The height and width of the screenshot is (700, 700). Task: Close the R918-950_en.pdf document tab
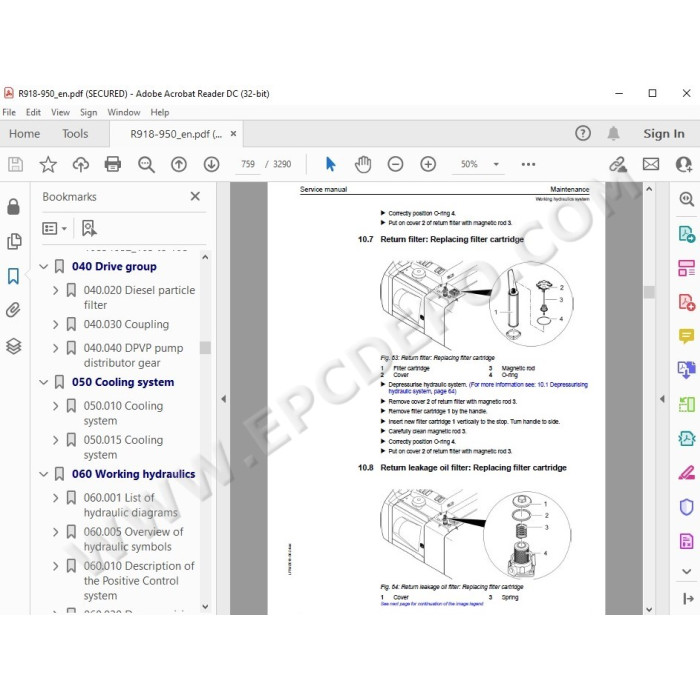[233, 133]
